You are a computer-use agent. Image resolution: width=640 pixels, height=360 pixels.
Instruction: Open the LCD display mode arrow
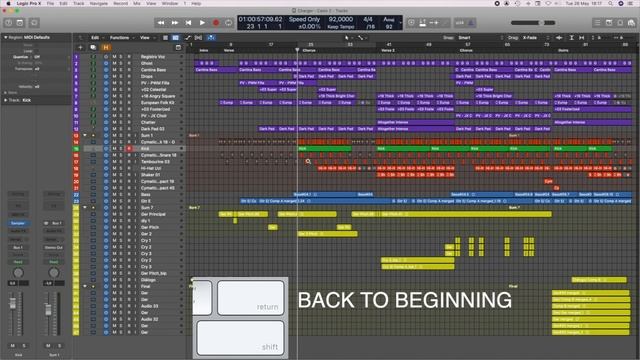(400, 23)
